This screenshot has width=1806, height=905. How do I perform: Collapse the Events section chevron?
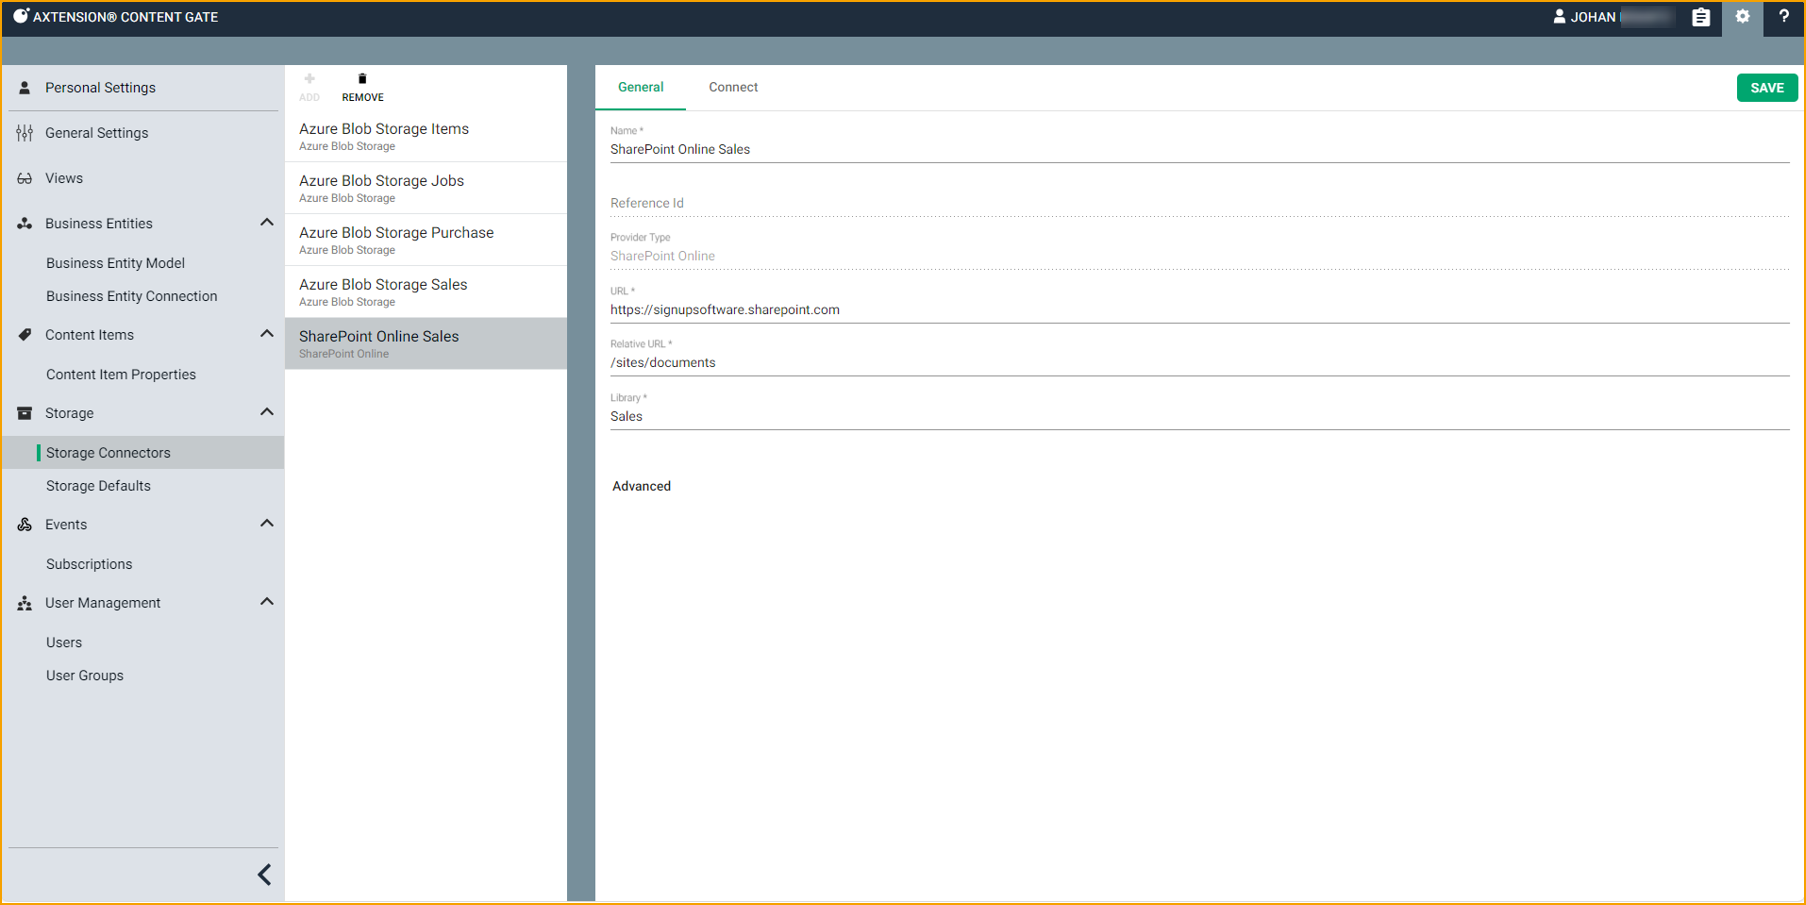click(267, 524)
